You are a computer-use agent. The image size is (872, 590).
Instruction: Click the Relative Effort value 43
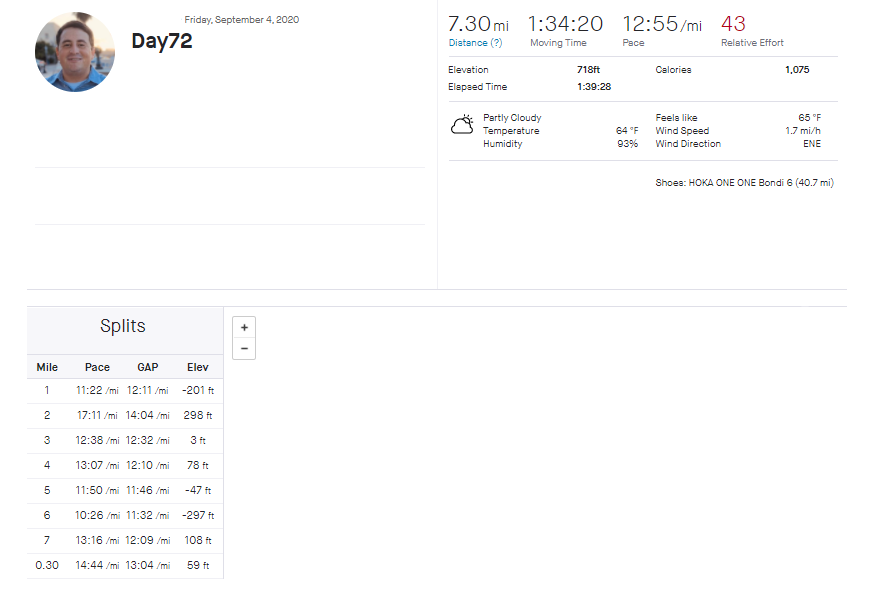pyautogui.click(x=734, y=23)
